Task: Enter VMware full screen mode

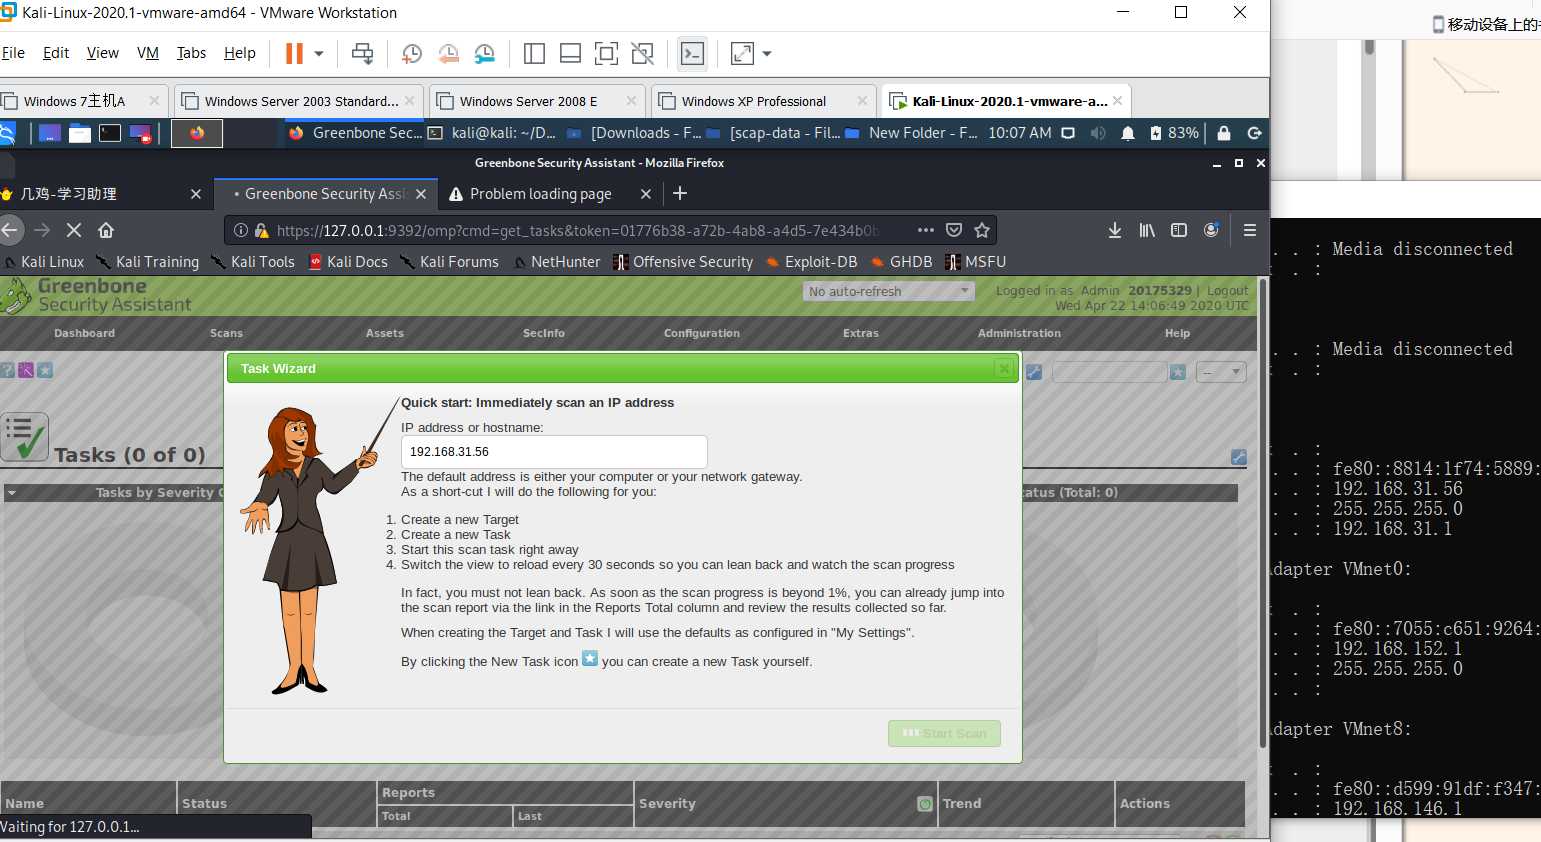Action: (x=606, y=54)
